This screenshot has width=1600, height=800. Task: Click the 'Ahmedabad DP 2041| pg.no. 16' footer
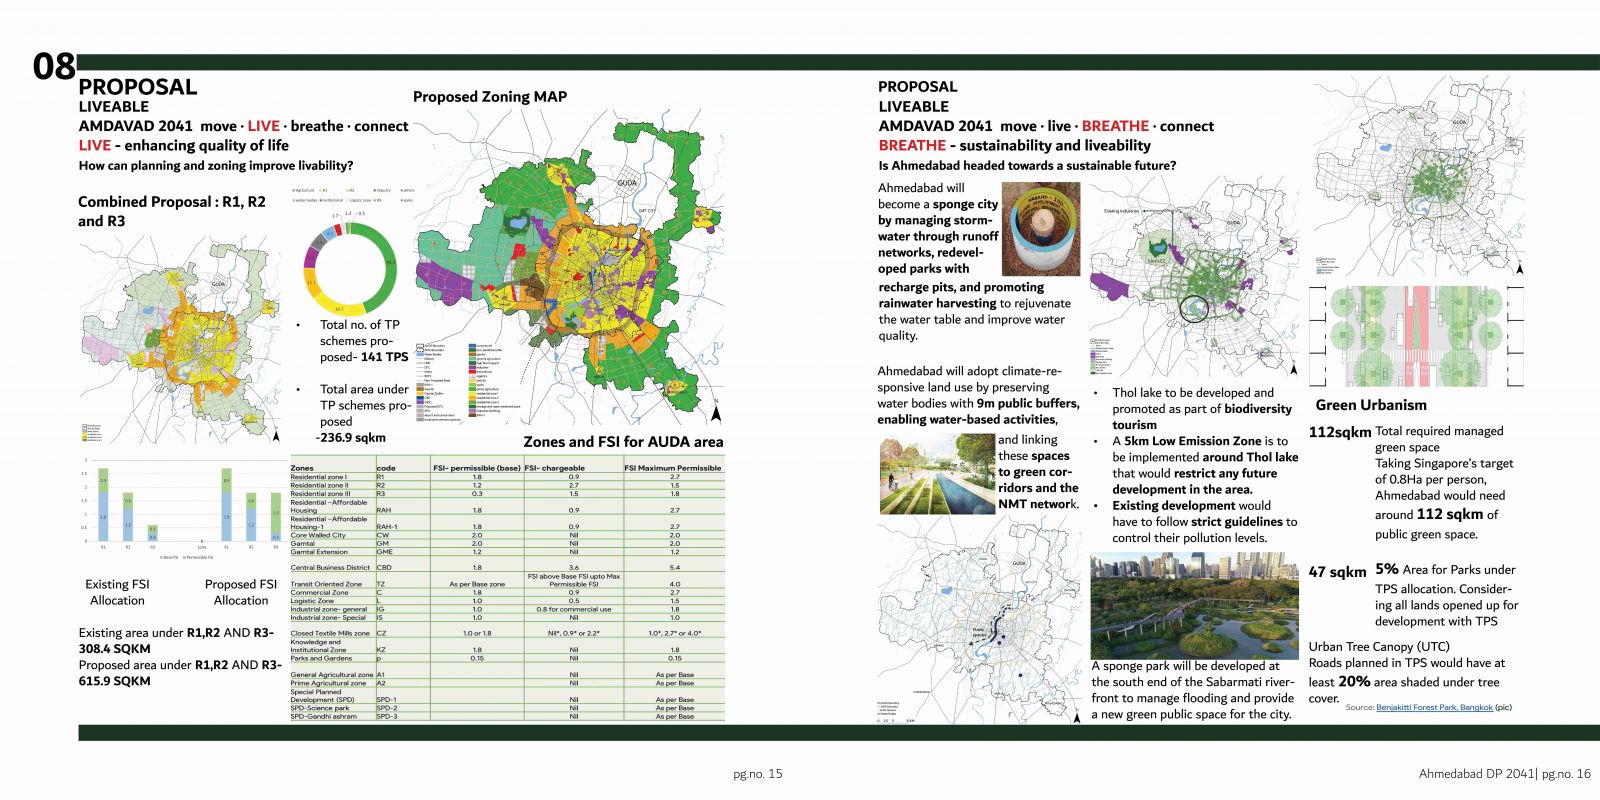pyautogui.click(x=1505, y=774)
